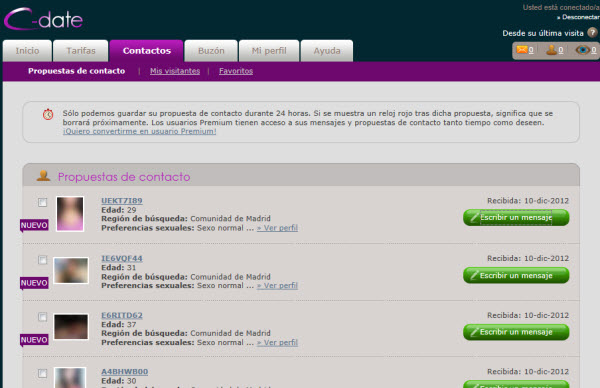Click NUEVO badge for IE6VQF44
The width and height of the screenshot is (600, 388).
[x=34, y=283]
